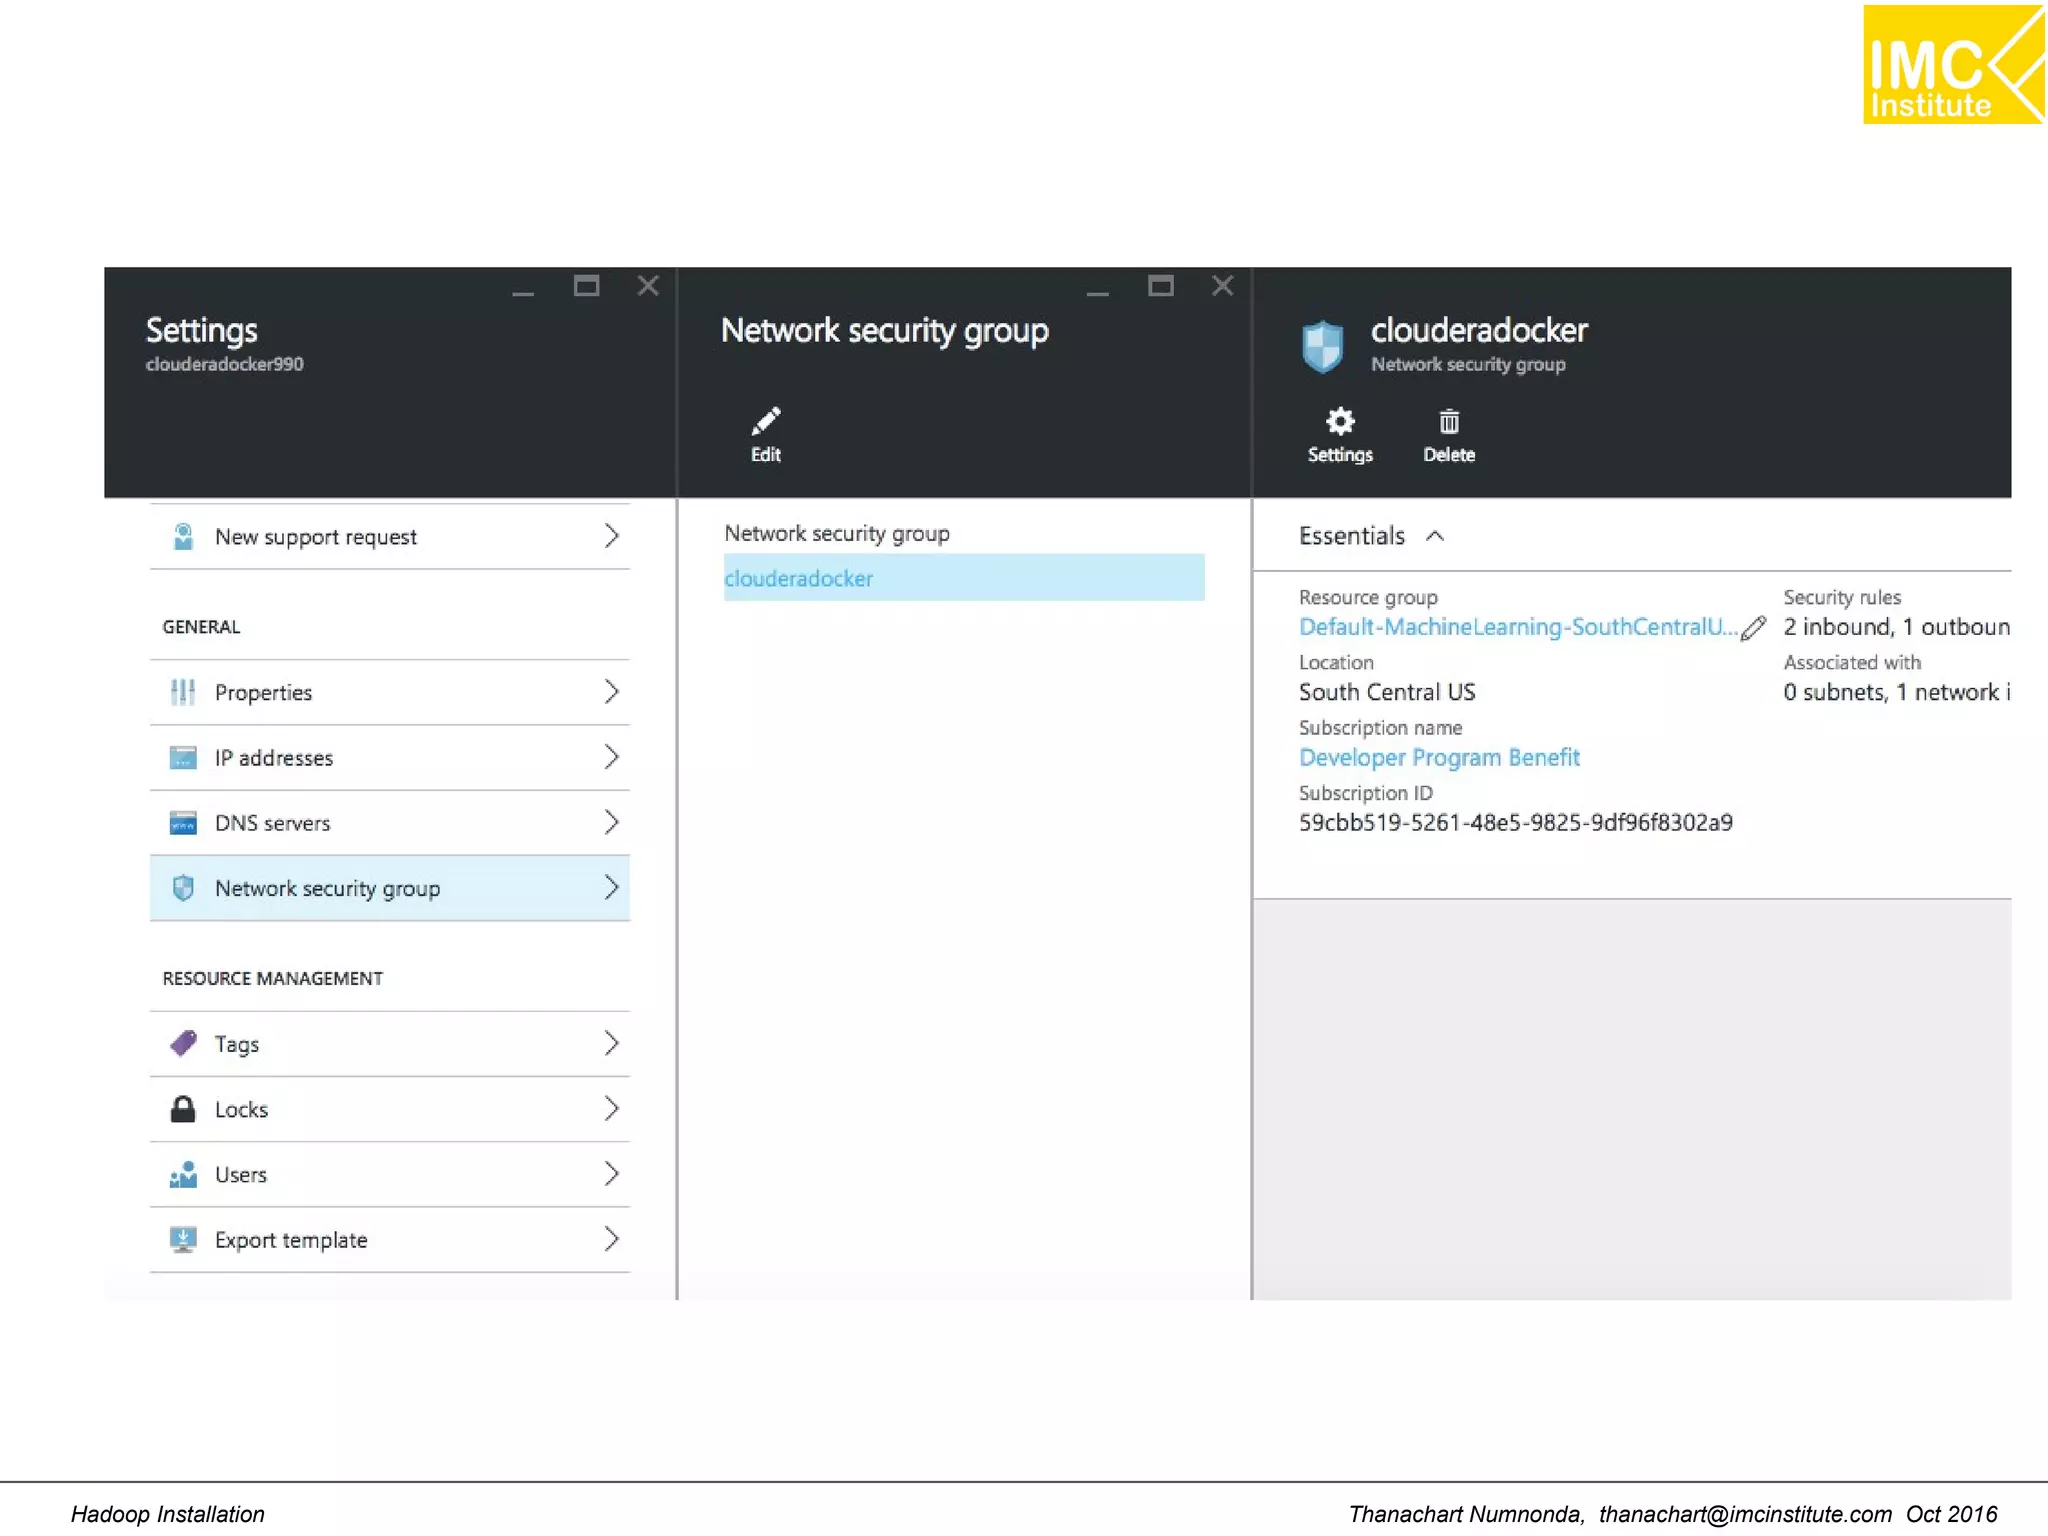This screenshot has height=1536, width=2048.
Task: Click the GENERAL section heading
Action: click(201, 627)
